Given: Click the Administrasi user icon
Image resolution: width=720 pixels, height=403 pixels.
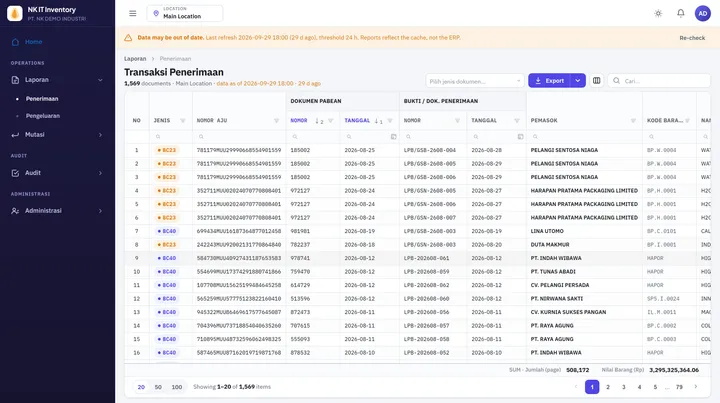Looking at the screenshot, I should coord(15,211).
